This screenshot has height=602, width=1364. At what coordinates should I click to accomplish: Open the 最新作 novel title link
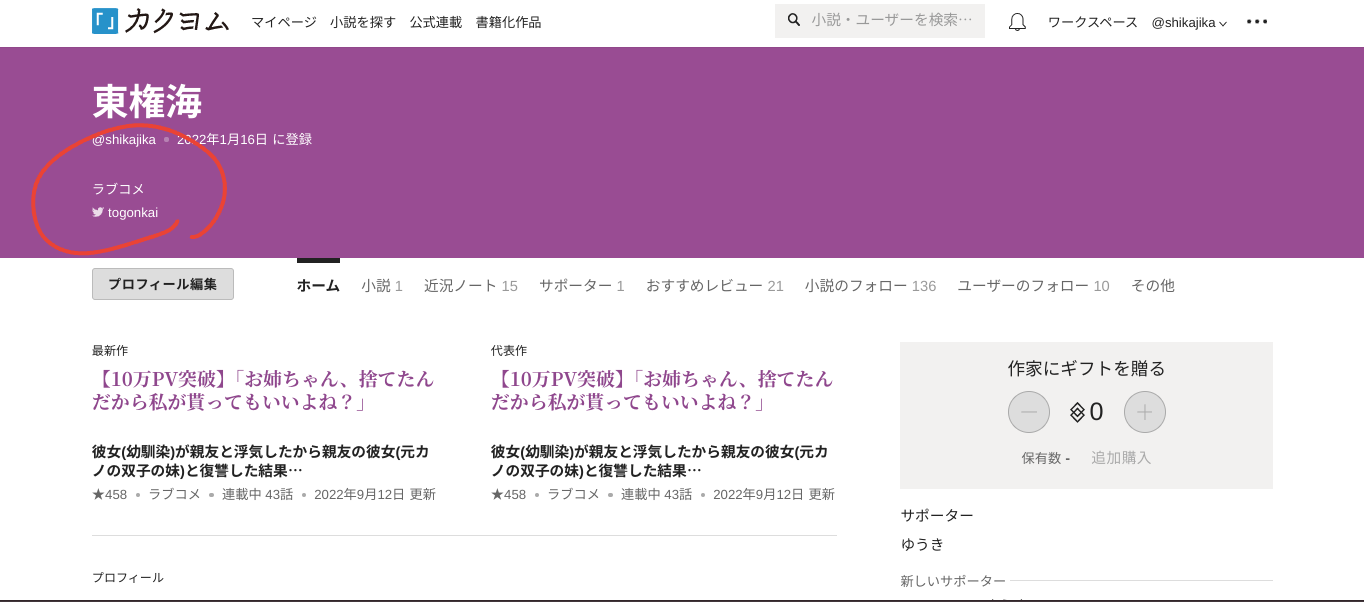pos(263,390)
